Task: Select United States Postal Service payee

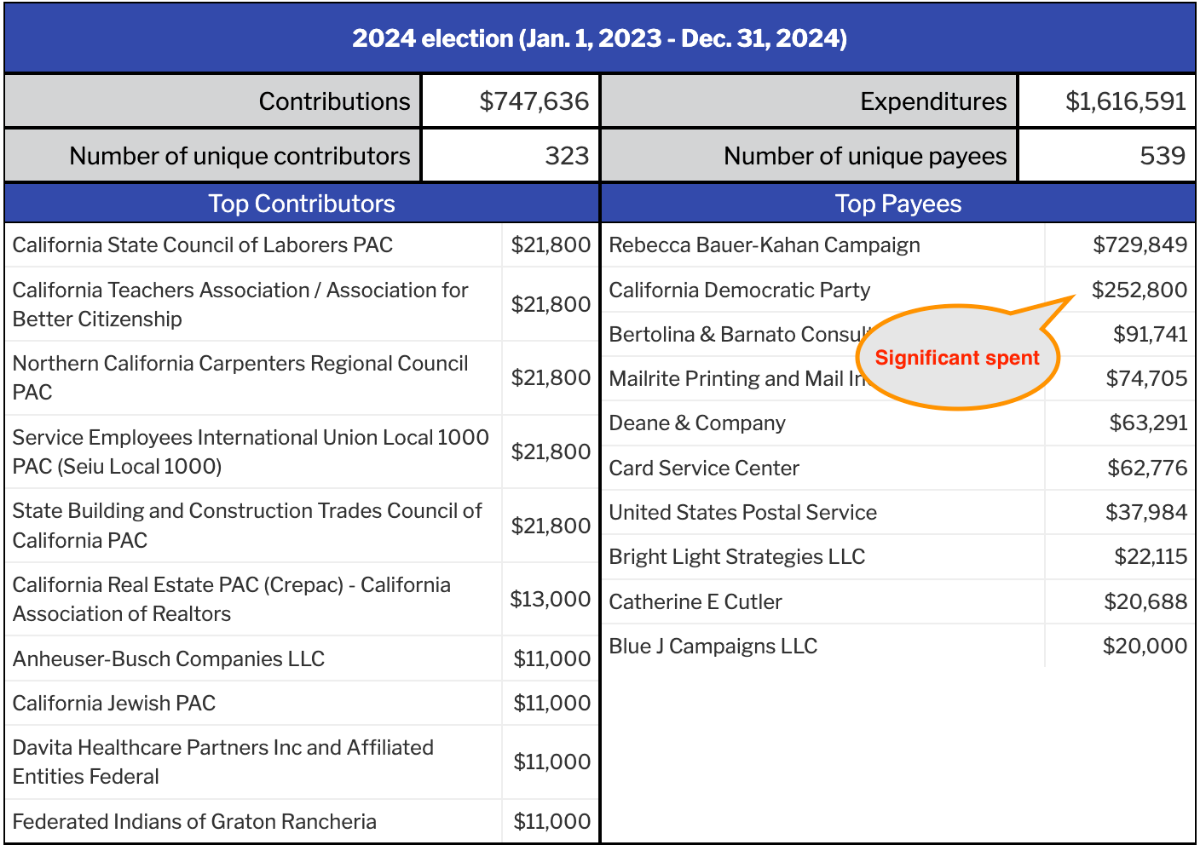Action: (742, 513)
